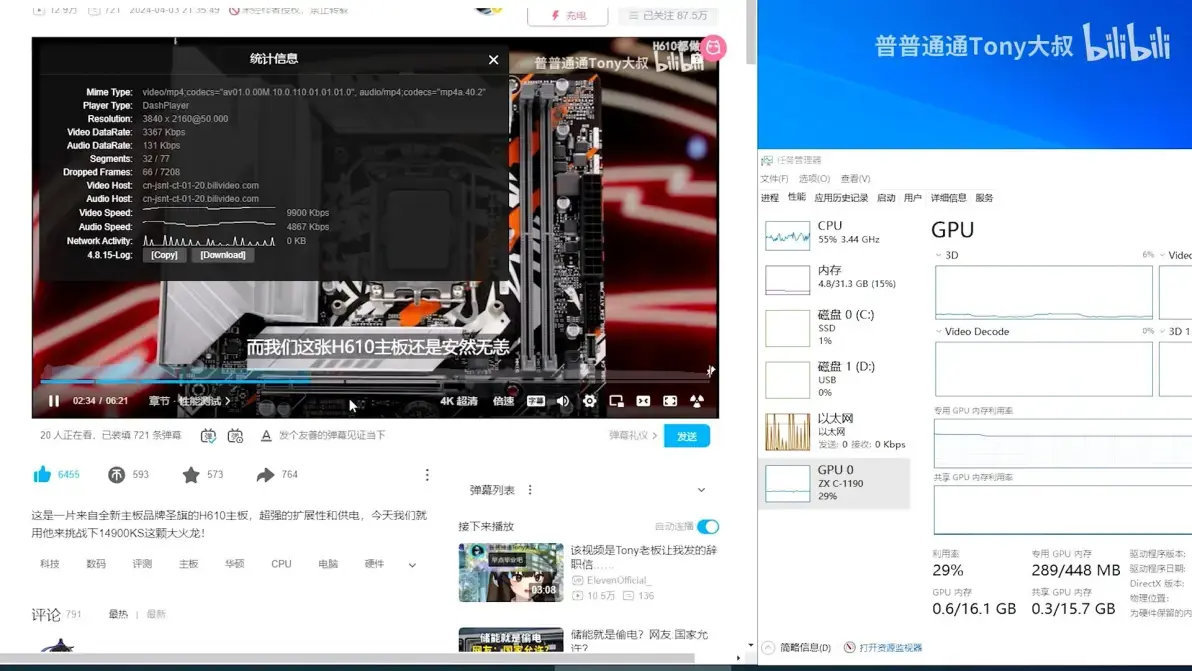Expand the 章节 性能测试 chapter list
The width and height of the screenshot is (1192, 671).
pyautogui.click(x=189, y=400)
